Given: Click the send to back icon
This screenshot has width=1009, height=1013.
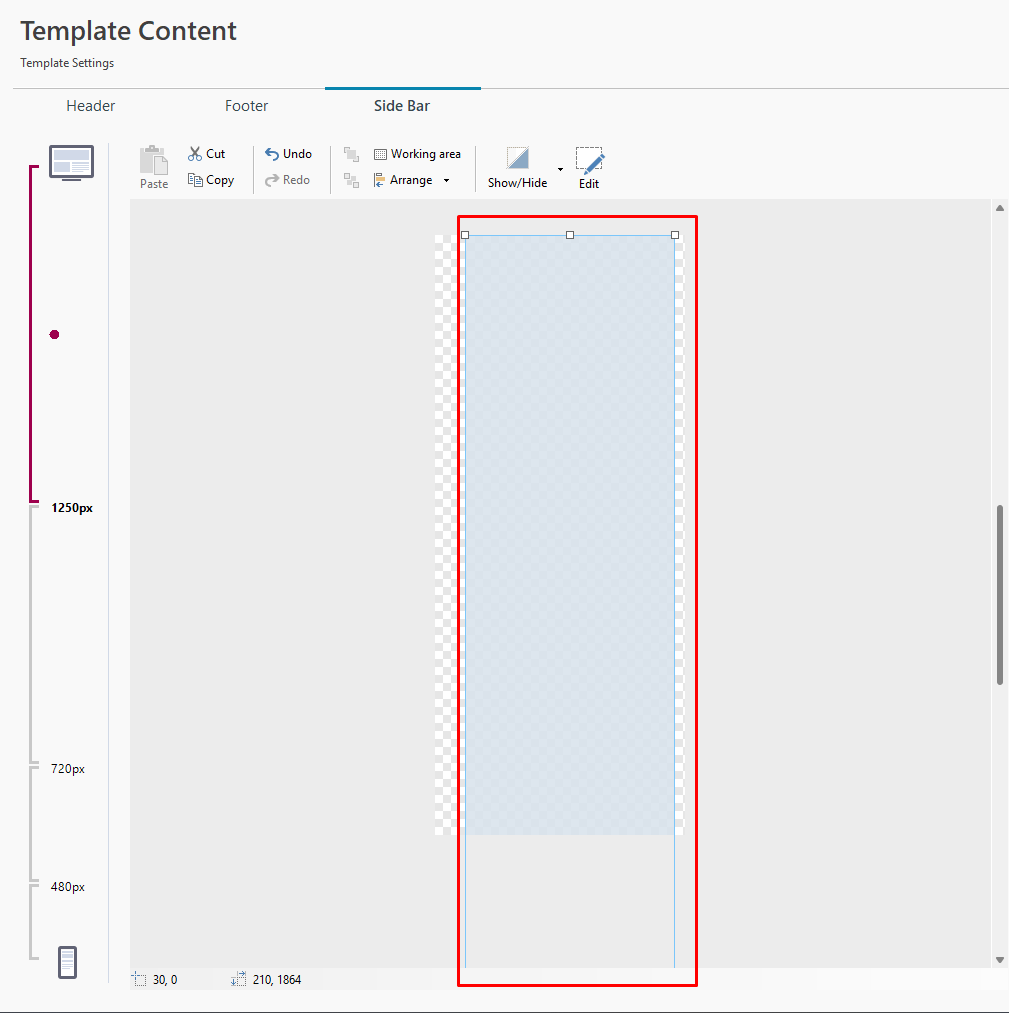Looking at the screenshot, I should (351, 180).
